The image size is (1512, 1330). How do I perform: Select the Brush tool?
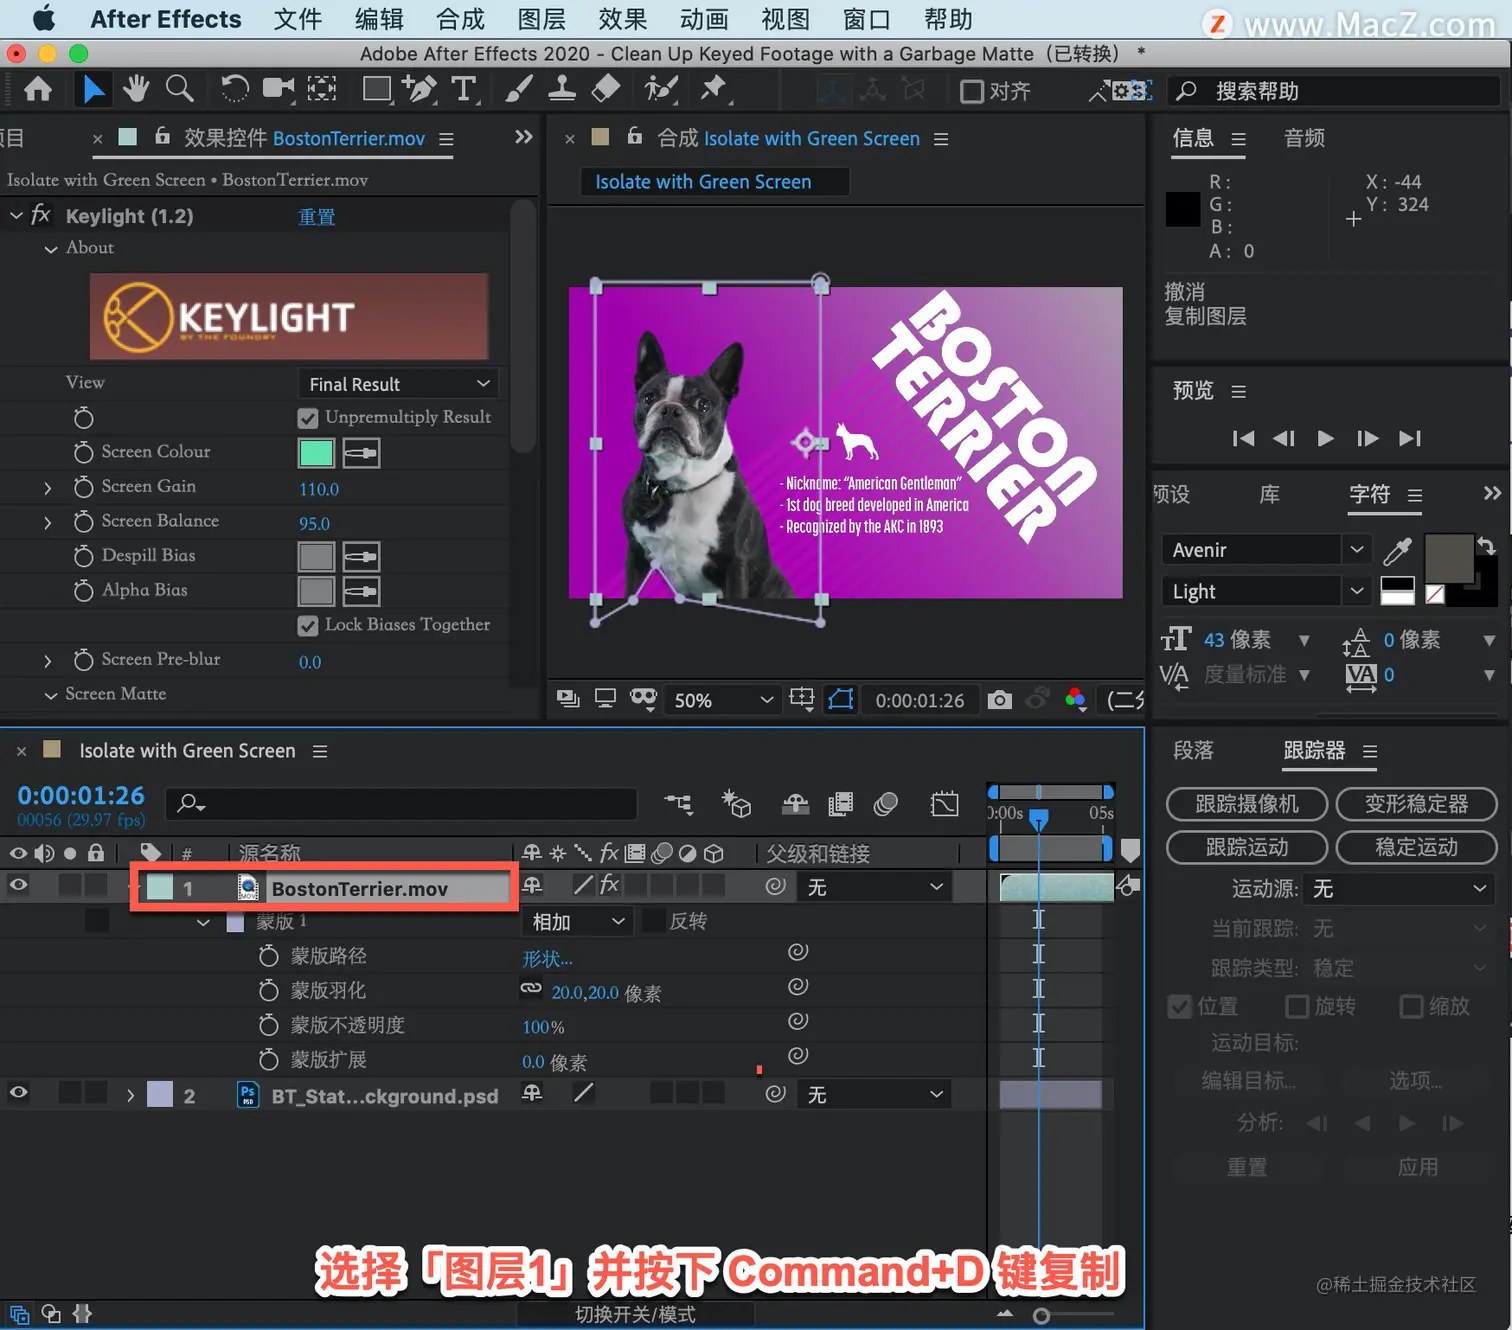518,90
